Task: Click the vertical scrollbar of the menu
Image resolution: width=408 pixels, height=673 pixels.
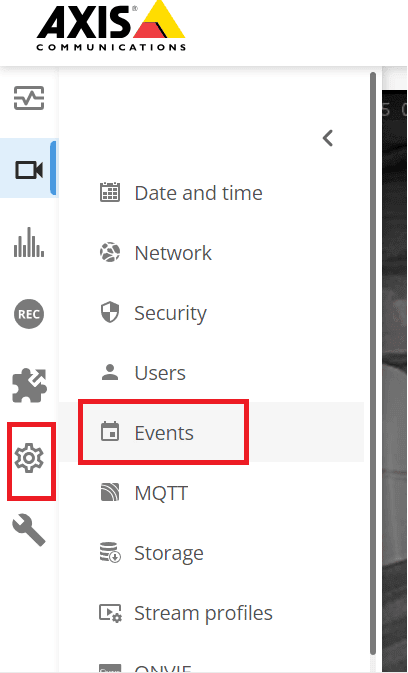Action: [x=373, y=369]
